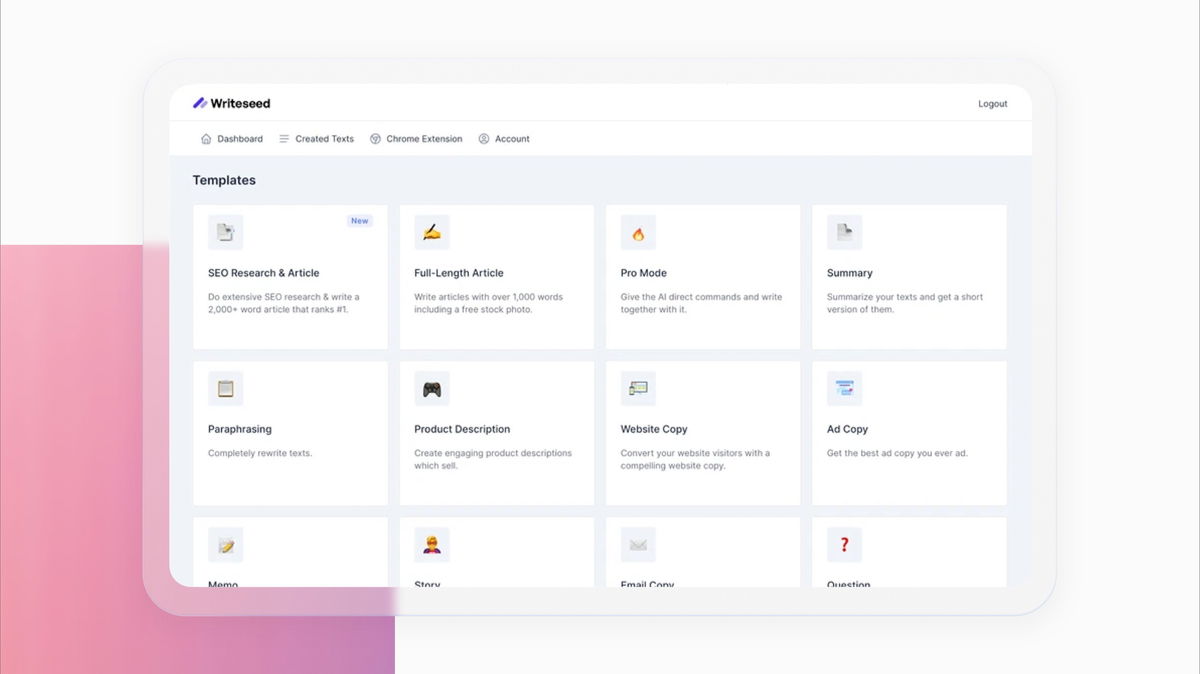Go to the Chrome Extension page
The image size is (1200, 674).
[x=416, y=138]
